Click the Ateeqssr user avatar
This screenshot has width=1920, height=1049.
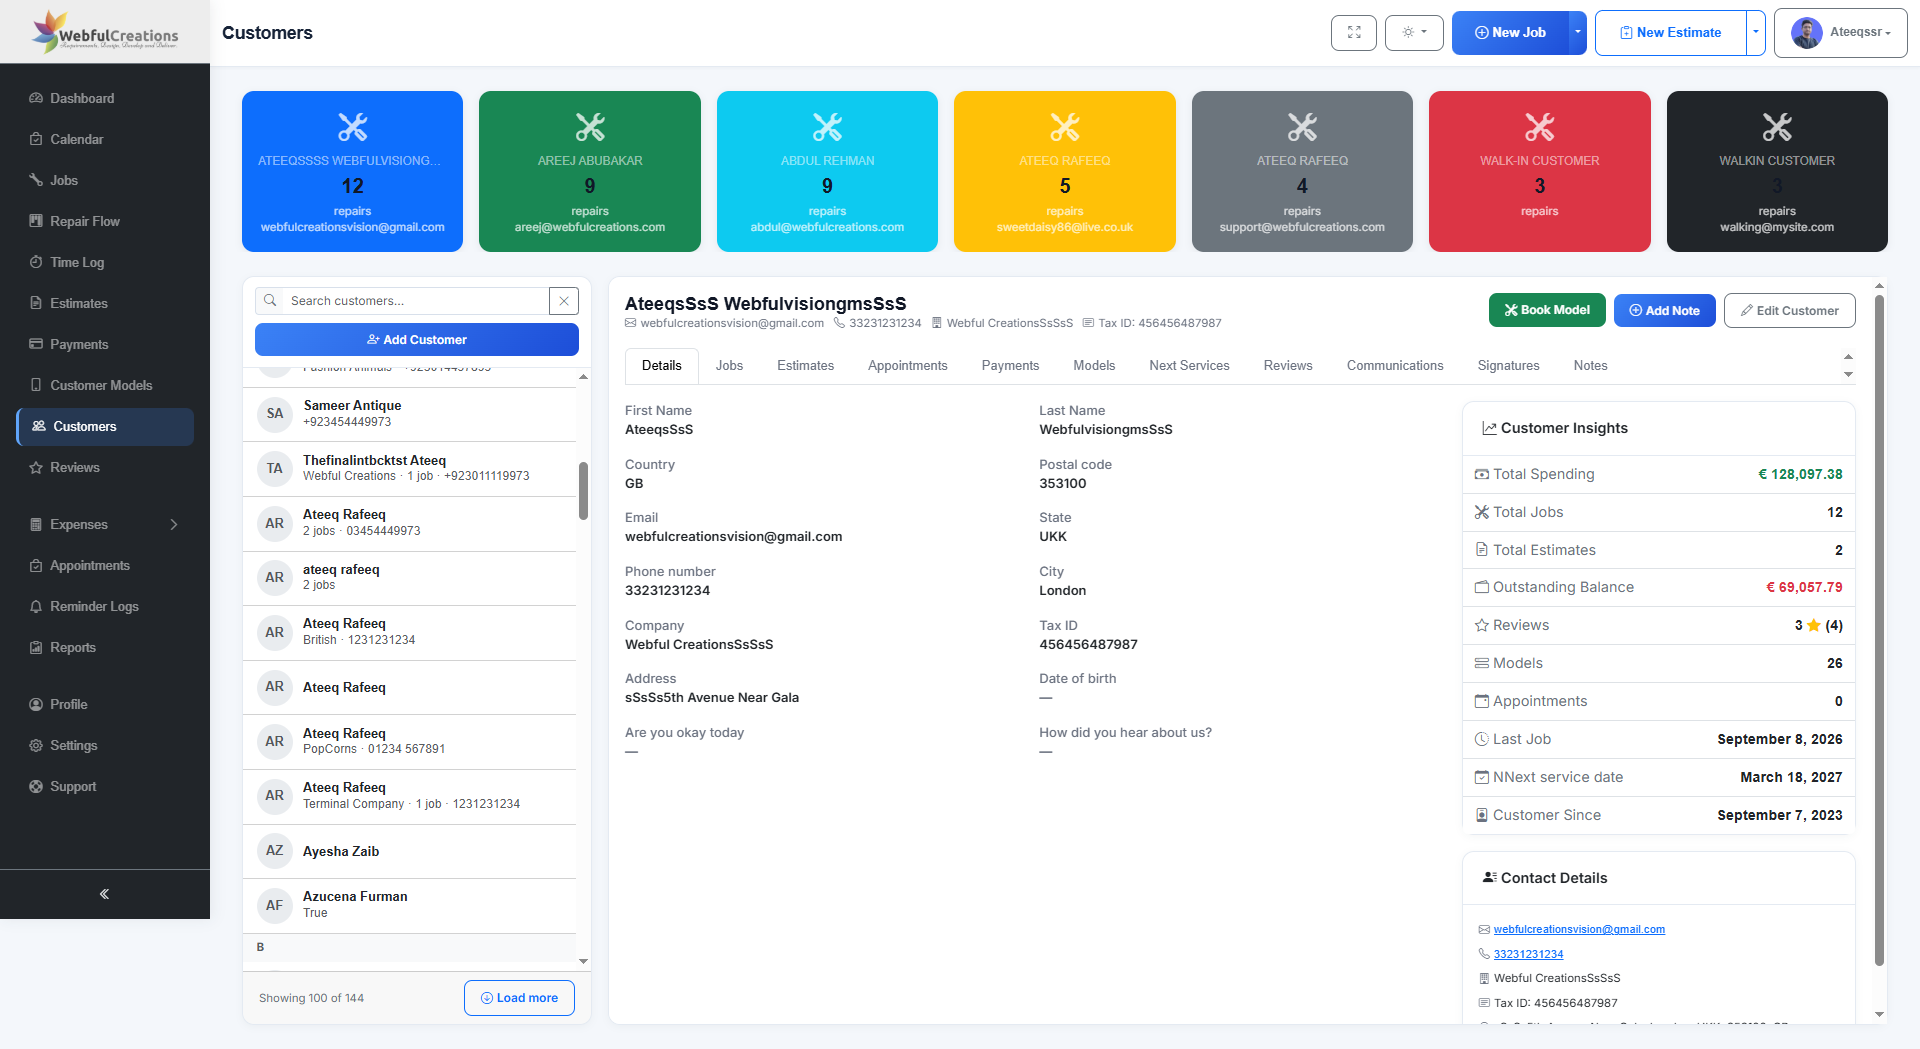[1806, 33]
